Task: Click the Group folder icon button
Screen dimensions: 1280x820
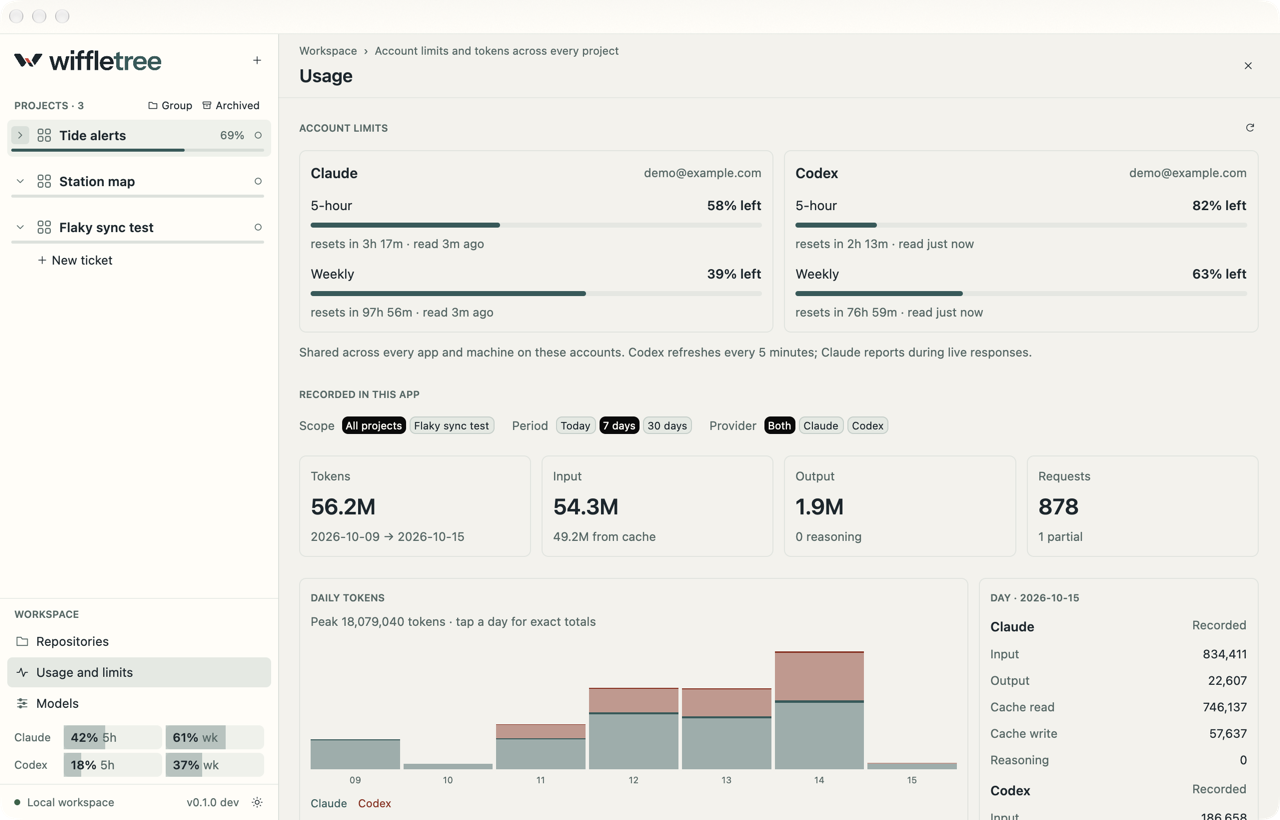Action: [170, 105]
